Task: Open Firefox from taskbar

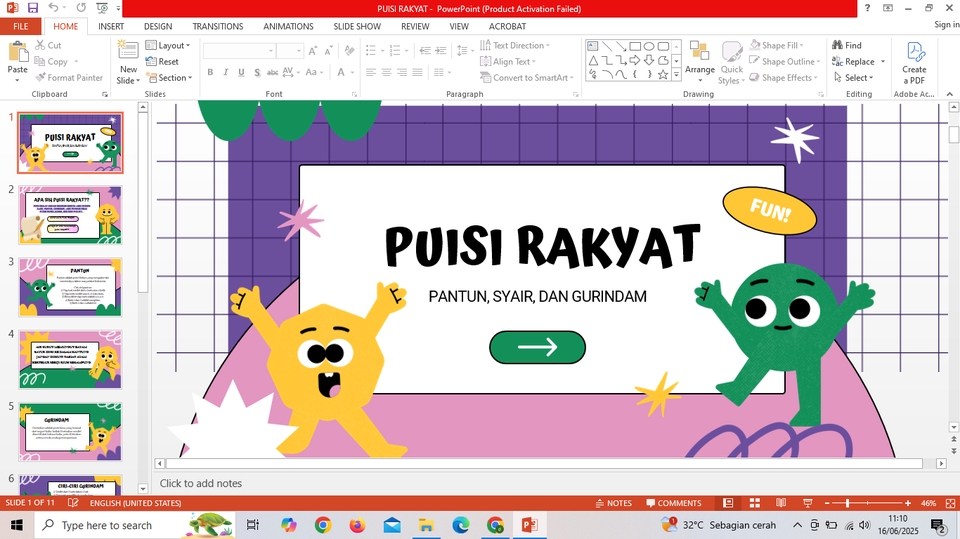Action: (x=357, y=525)
